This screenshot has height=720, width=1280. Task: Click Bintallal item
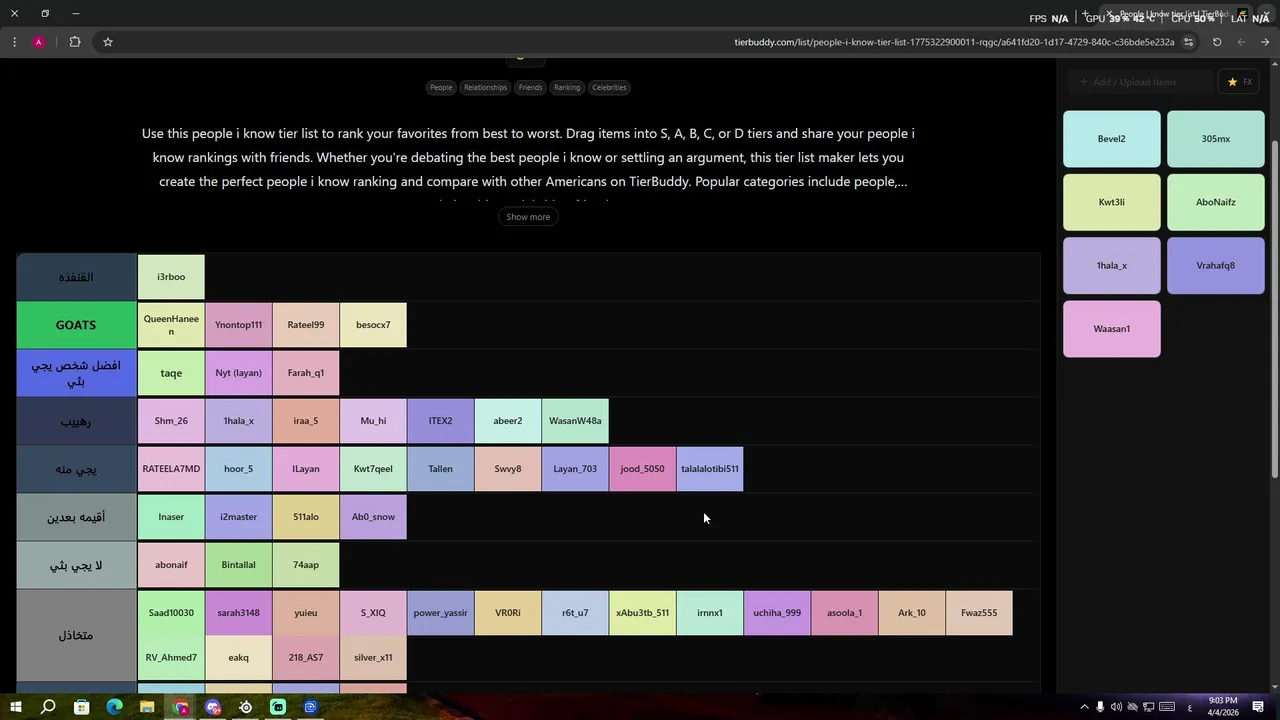tap(238, 565)
